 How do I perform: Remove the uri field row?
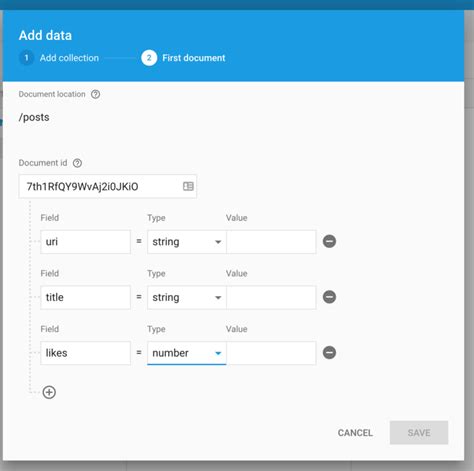click(x=329, y=241)
